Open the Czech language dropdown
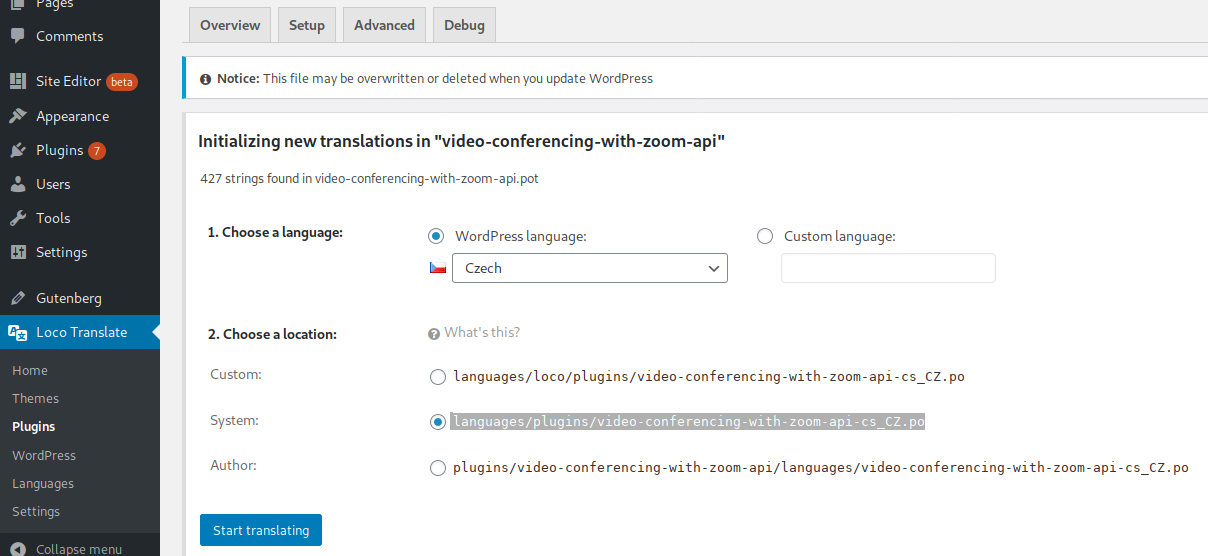The image size is (1208, 556). point(590,268)
